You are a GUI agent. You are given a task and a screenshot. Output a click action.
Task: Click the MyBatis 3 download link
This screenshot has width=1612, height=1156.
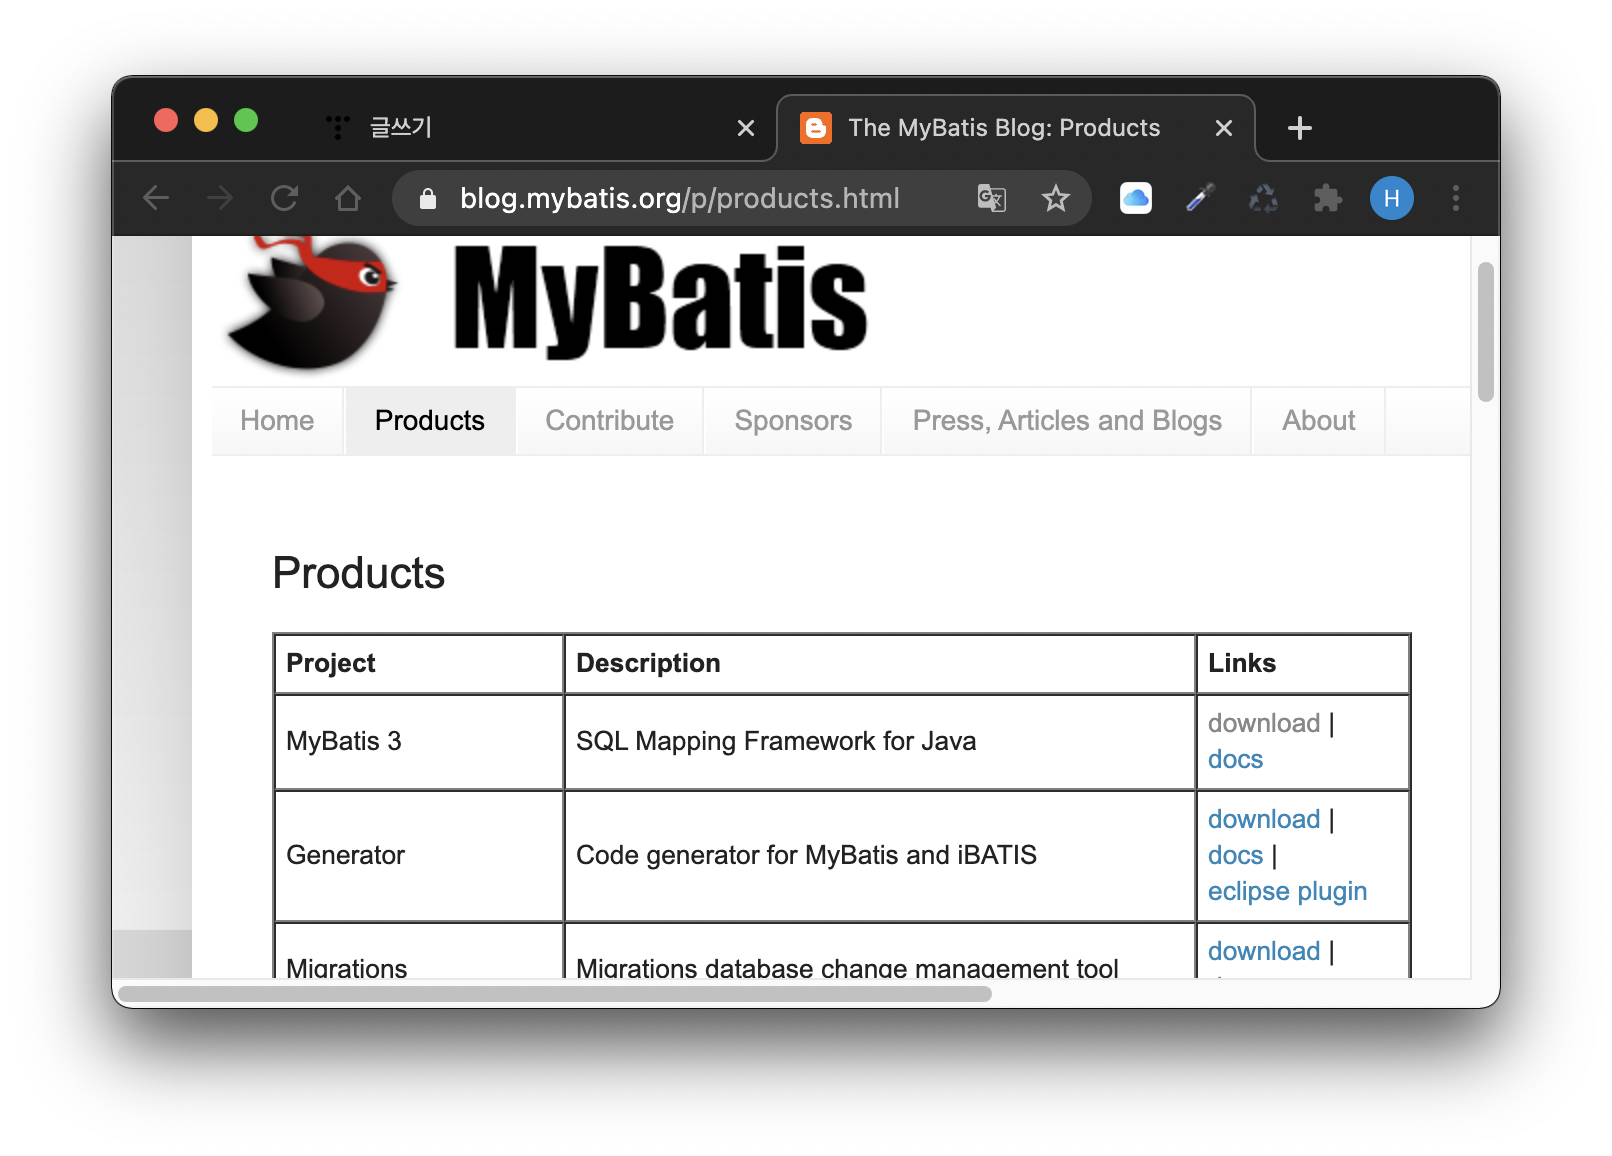pos(1264,723)
